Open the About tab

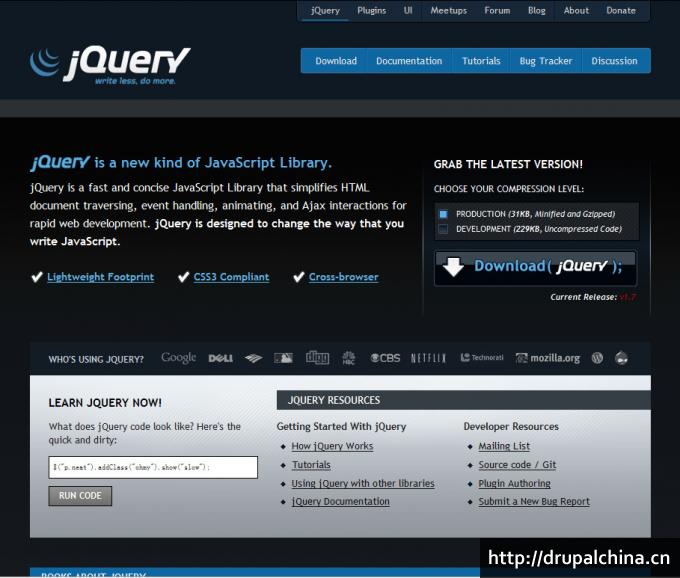tap(576, 10)
